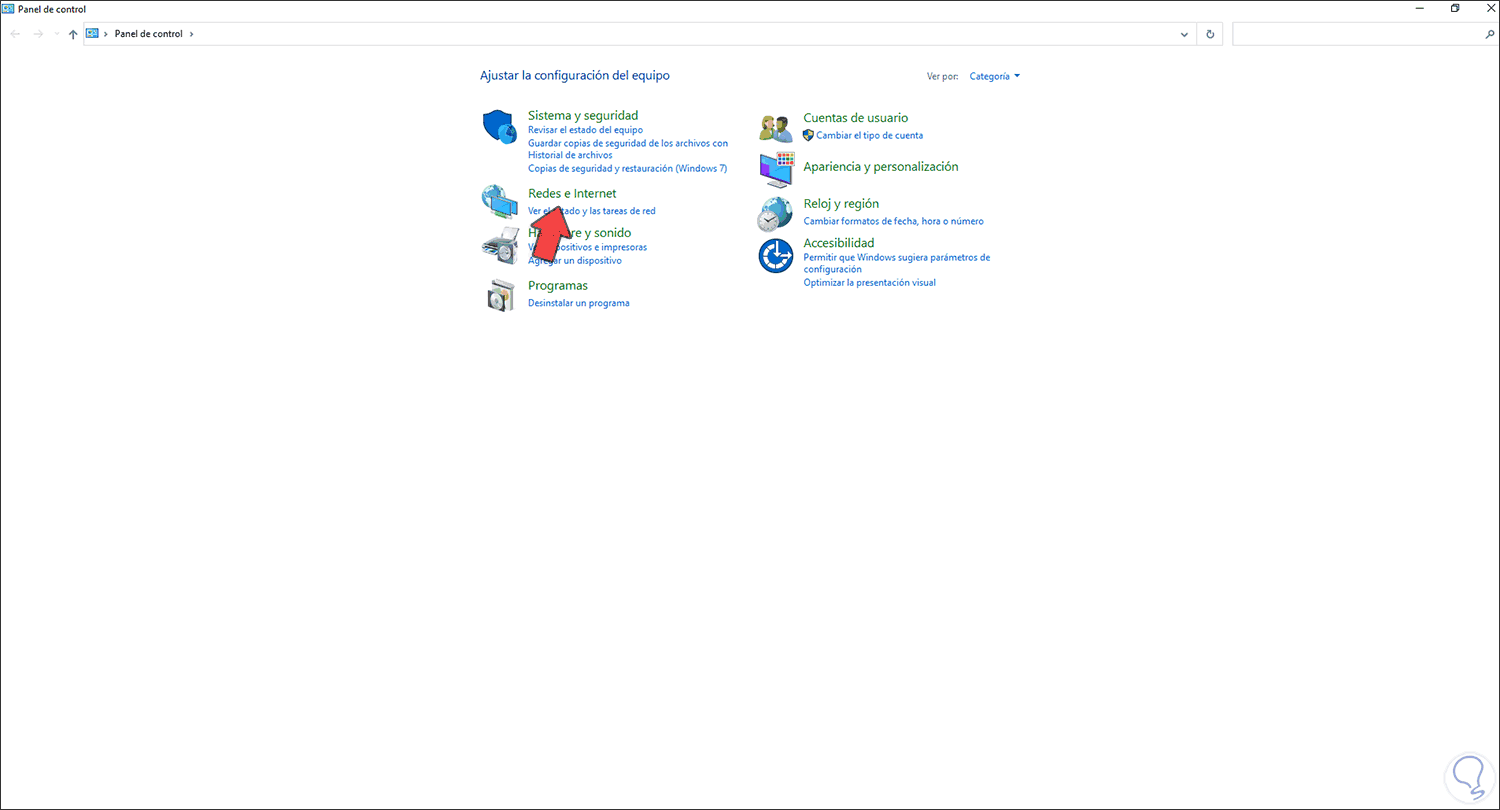The width and height of the screenshot is (1500, 810).
Task: Click the Panel de control title bar icon
Action: 8,9
